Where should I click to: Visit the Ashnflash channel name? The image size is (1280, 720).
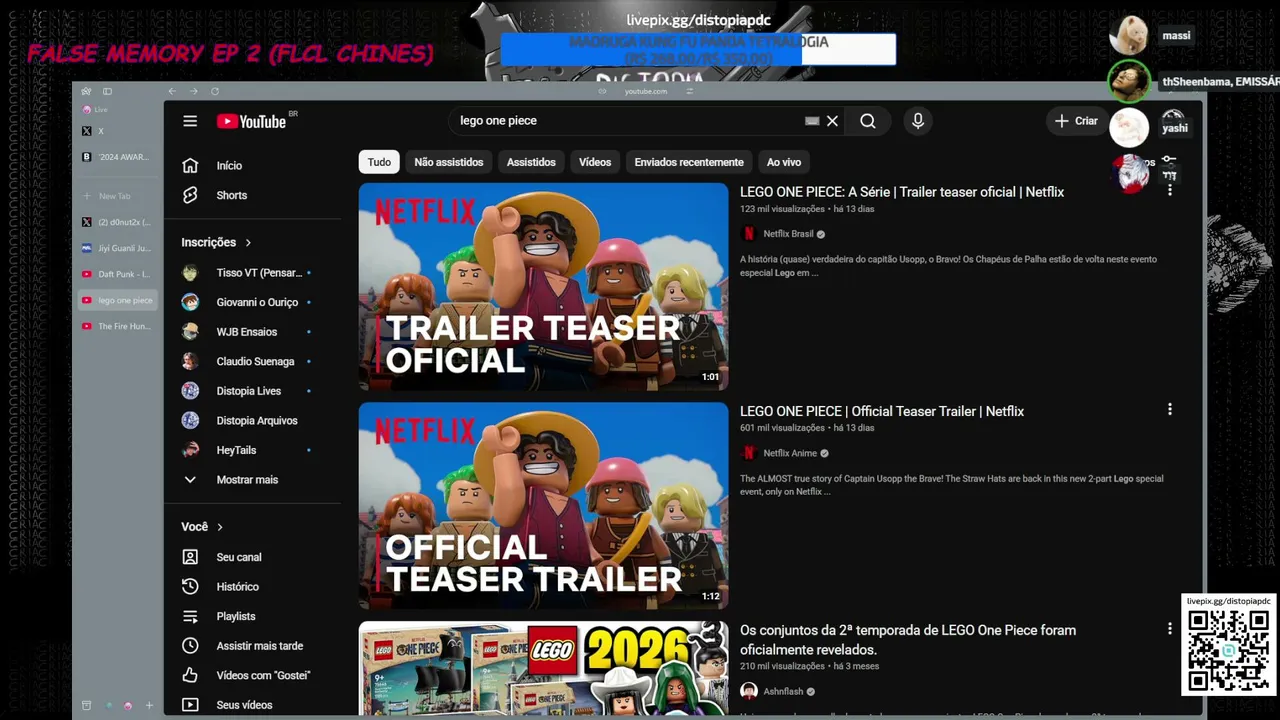pyautogui.click(x=784, y=691)
